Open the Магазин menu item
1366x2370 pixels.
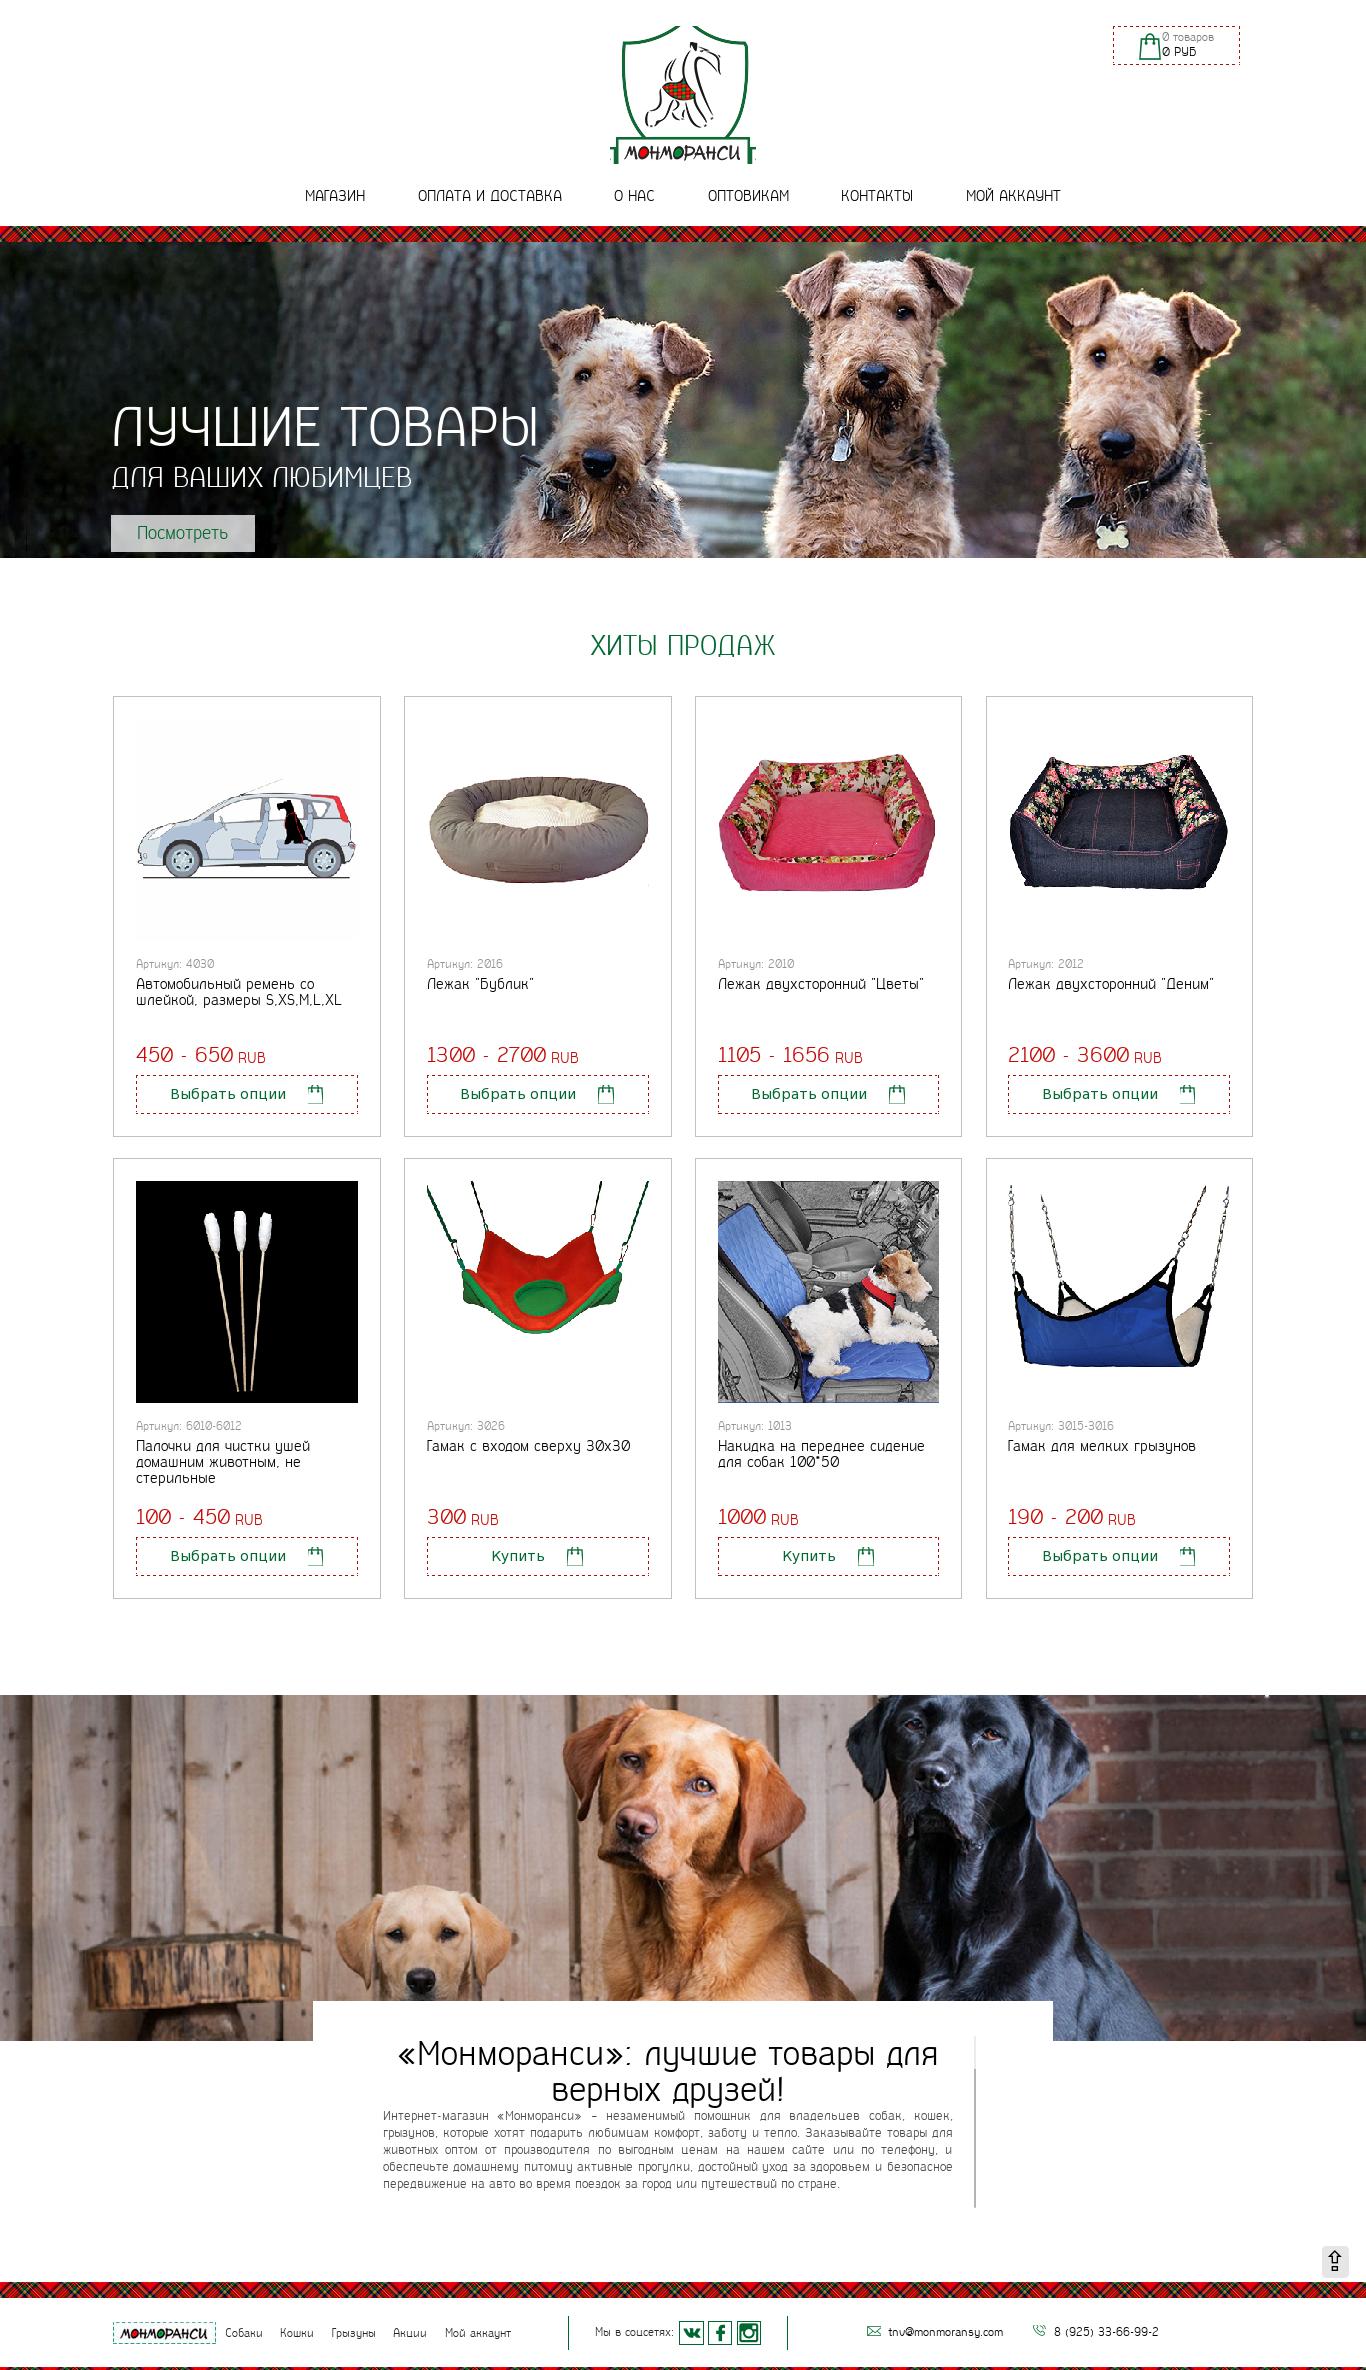point(335,196)
